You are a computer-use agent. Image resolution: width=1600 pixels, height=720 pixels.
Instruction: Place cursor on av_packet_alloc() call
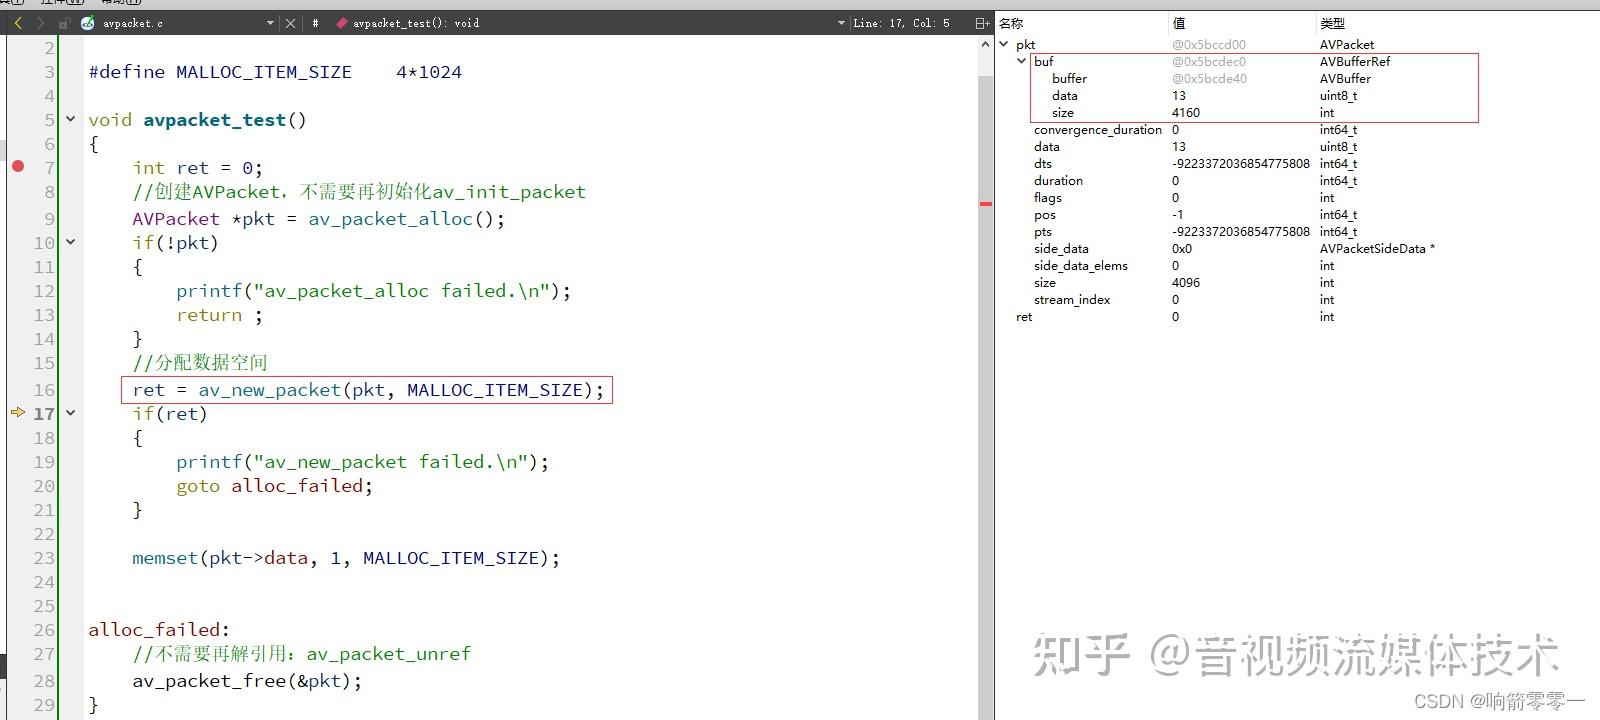coord(406,218)
